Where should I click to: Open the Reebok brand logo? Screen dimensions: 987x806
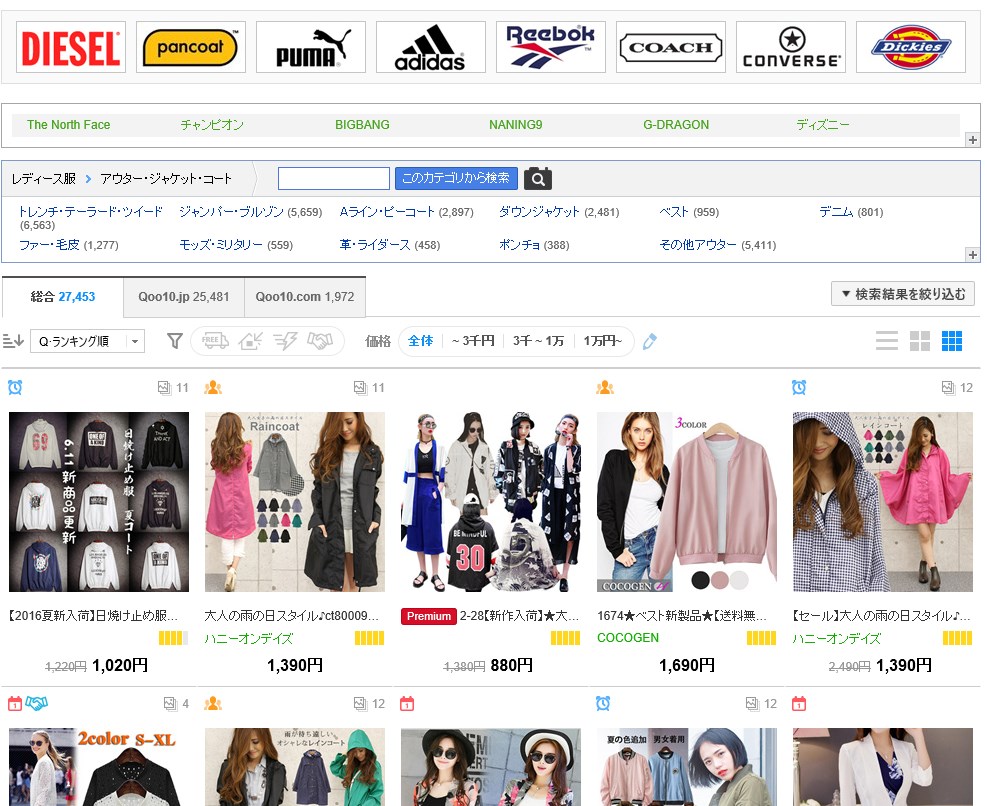pos(551,47)
